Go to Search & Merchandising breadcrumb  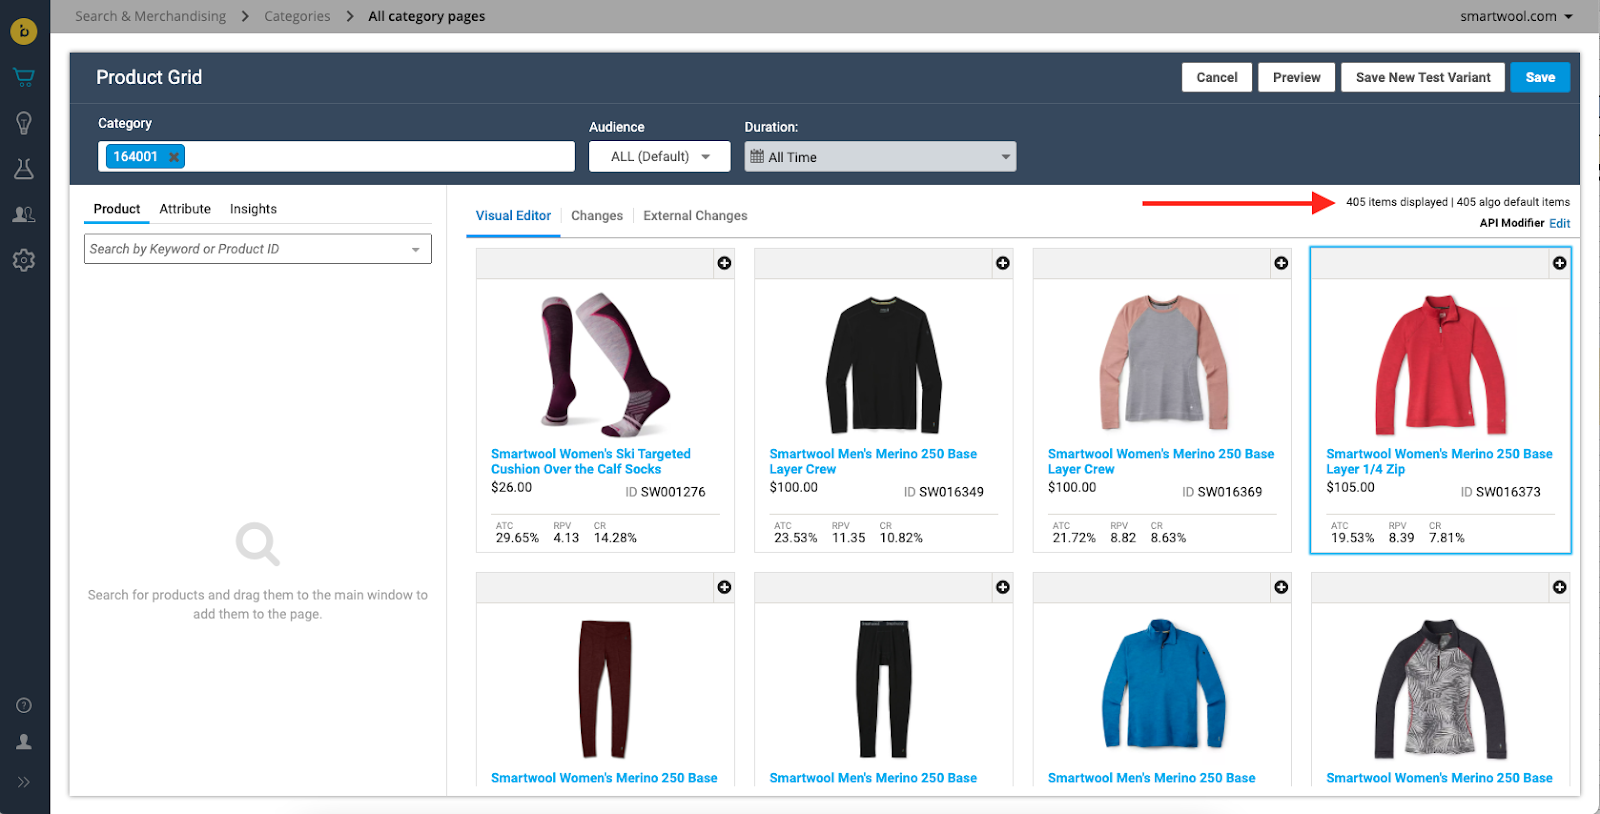click(x=150, y=16)
